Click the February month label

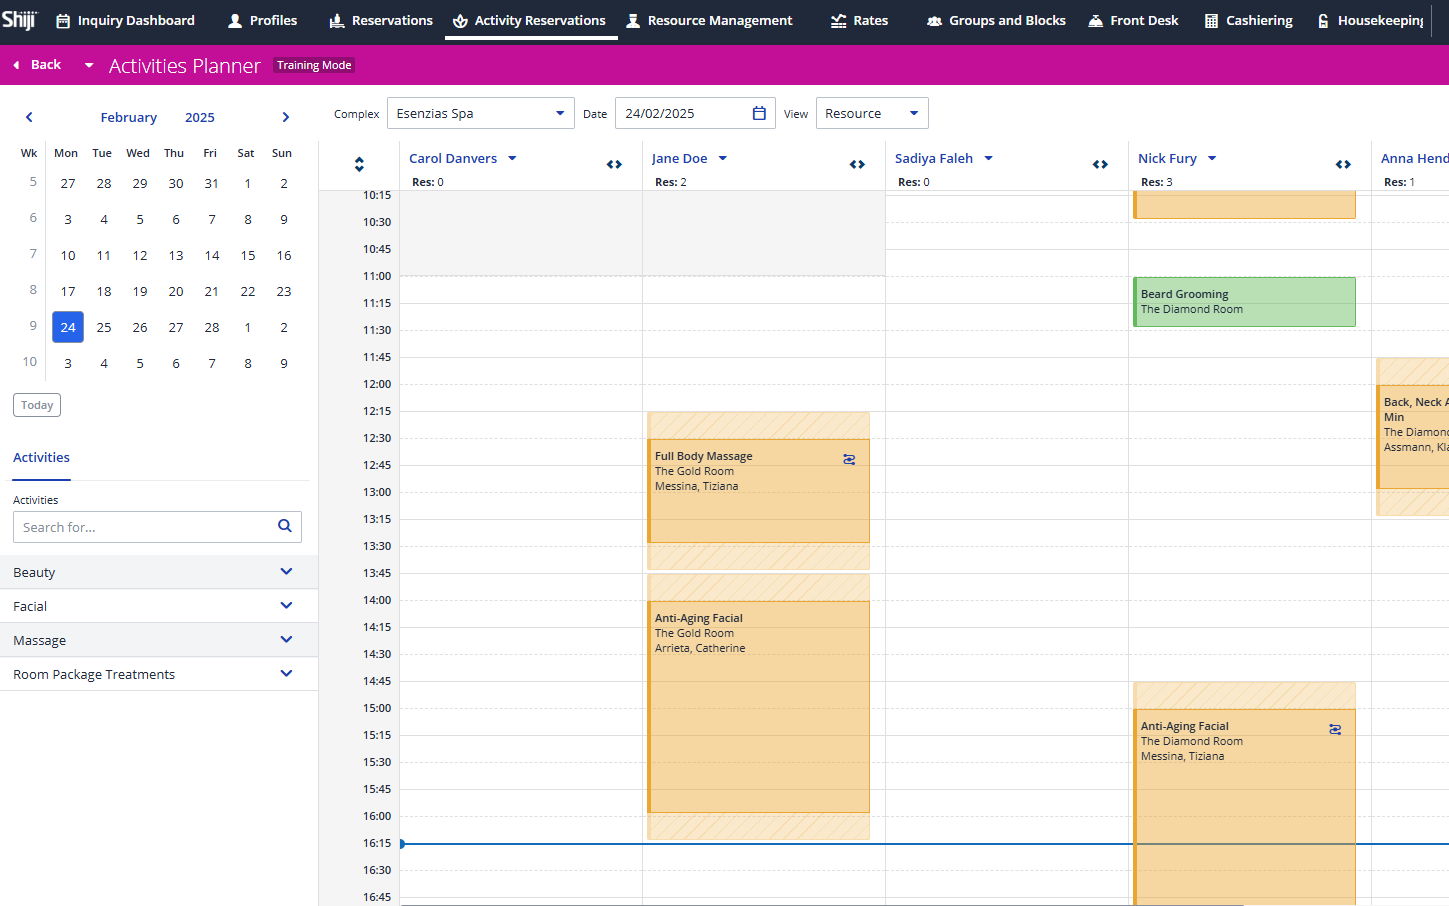pos(129,117)
